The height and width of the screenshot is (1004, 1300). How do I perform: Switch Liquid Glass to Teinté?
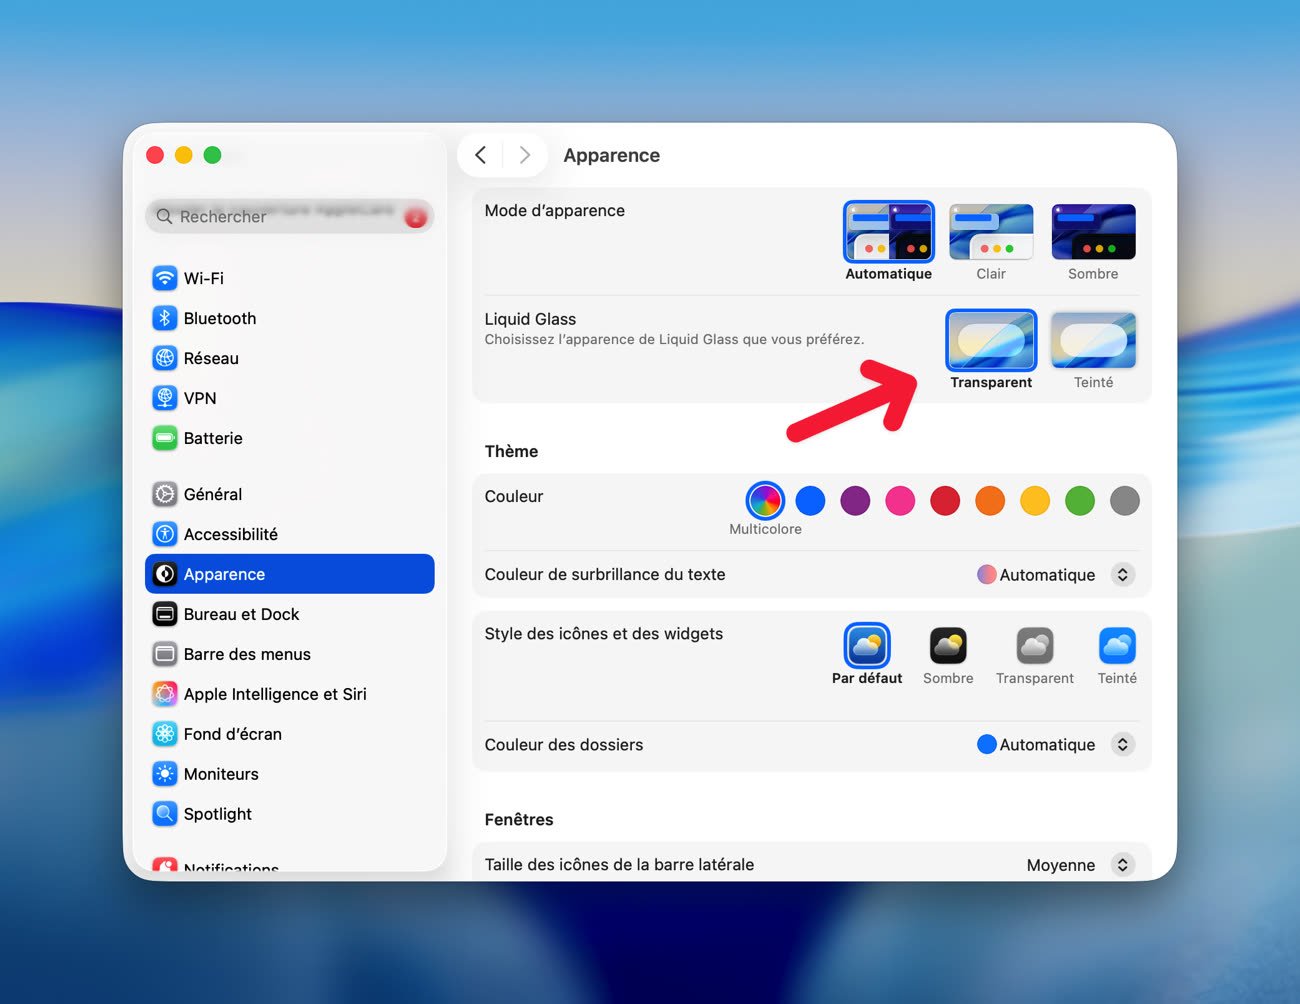pos(1093,341)
